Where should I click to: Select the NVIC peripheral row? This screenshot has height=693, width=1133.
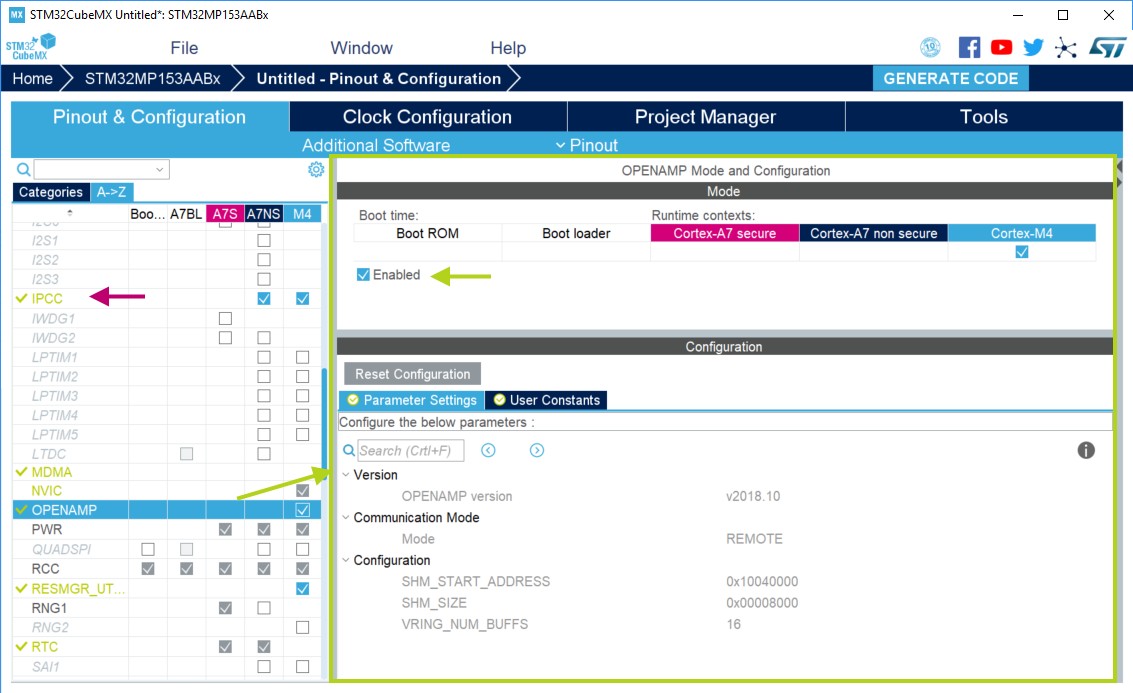(168, 491)
